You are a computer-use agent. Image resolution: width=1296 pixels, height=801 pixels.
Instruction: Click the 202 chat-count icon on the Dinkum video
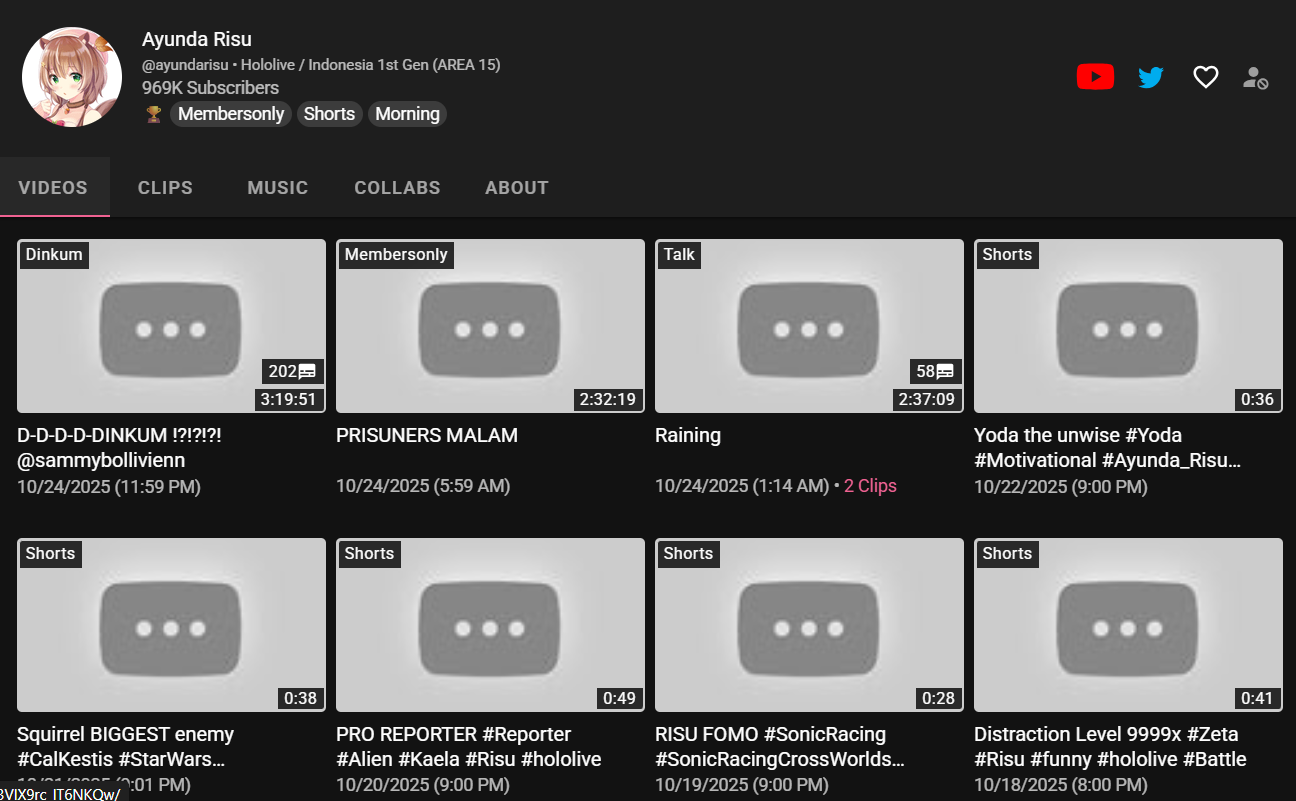pyautogui.click(x=292, y=372)
